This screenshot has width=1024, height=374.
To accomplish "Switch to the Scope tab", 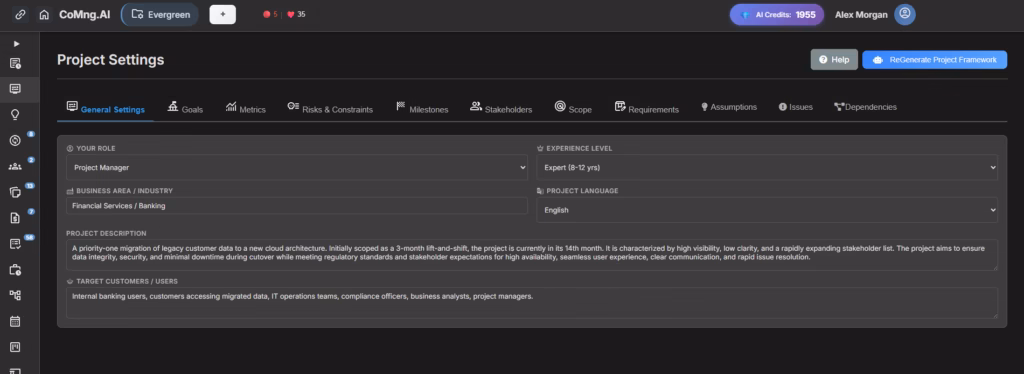I will click(x=573, y=108).
